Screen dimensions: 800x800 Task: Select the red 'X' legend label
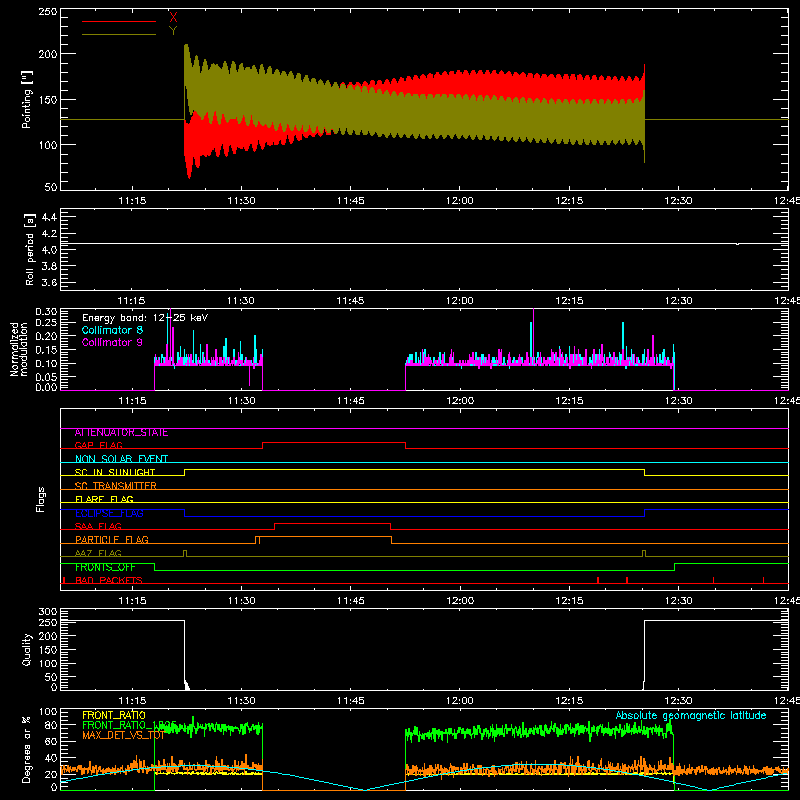[x=173, y=18]
